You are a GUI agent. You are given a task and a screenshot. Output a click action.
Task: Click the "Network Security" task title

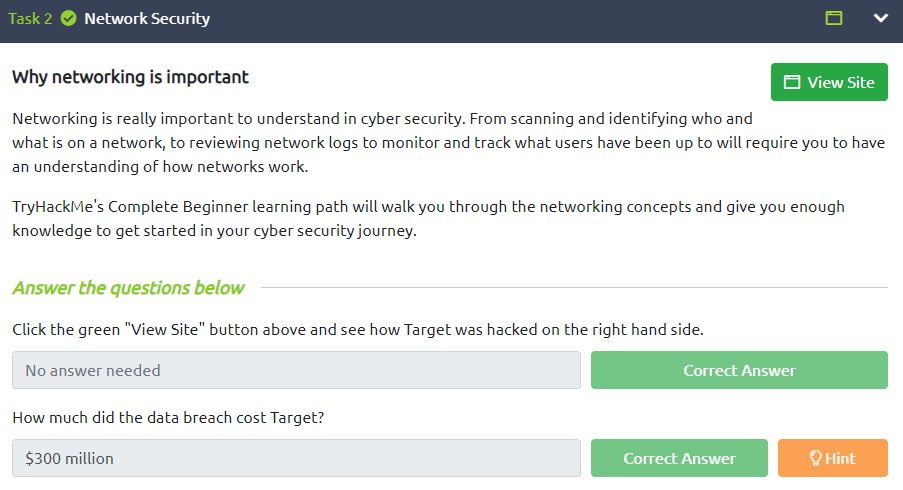[147, 18]
